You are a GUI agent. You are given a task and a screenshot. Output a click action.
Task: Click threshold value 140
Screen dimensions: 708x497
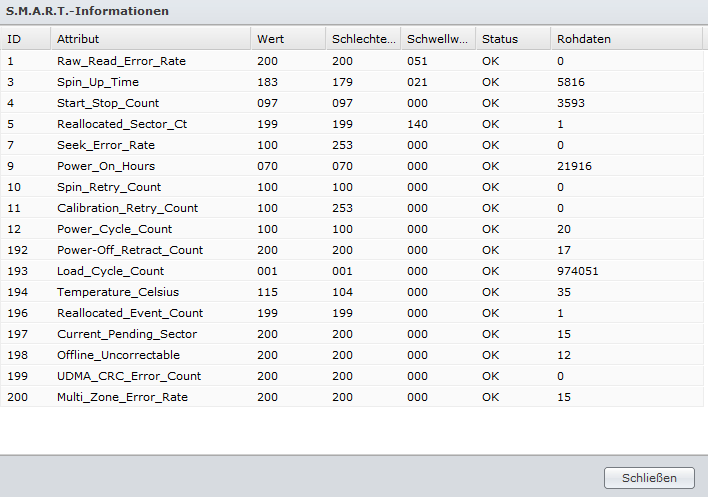(x=417, y=124)
